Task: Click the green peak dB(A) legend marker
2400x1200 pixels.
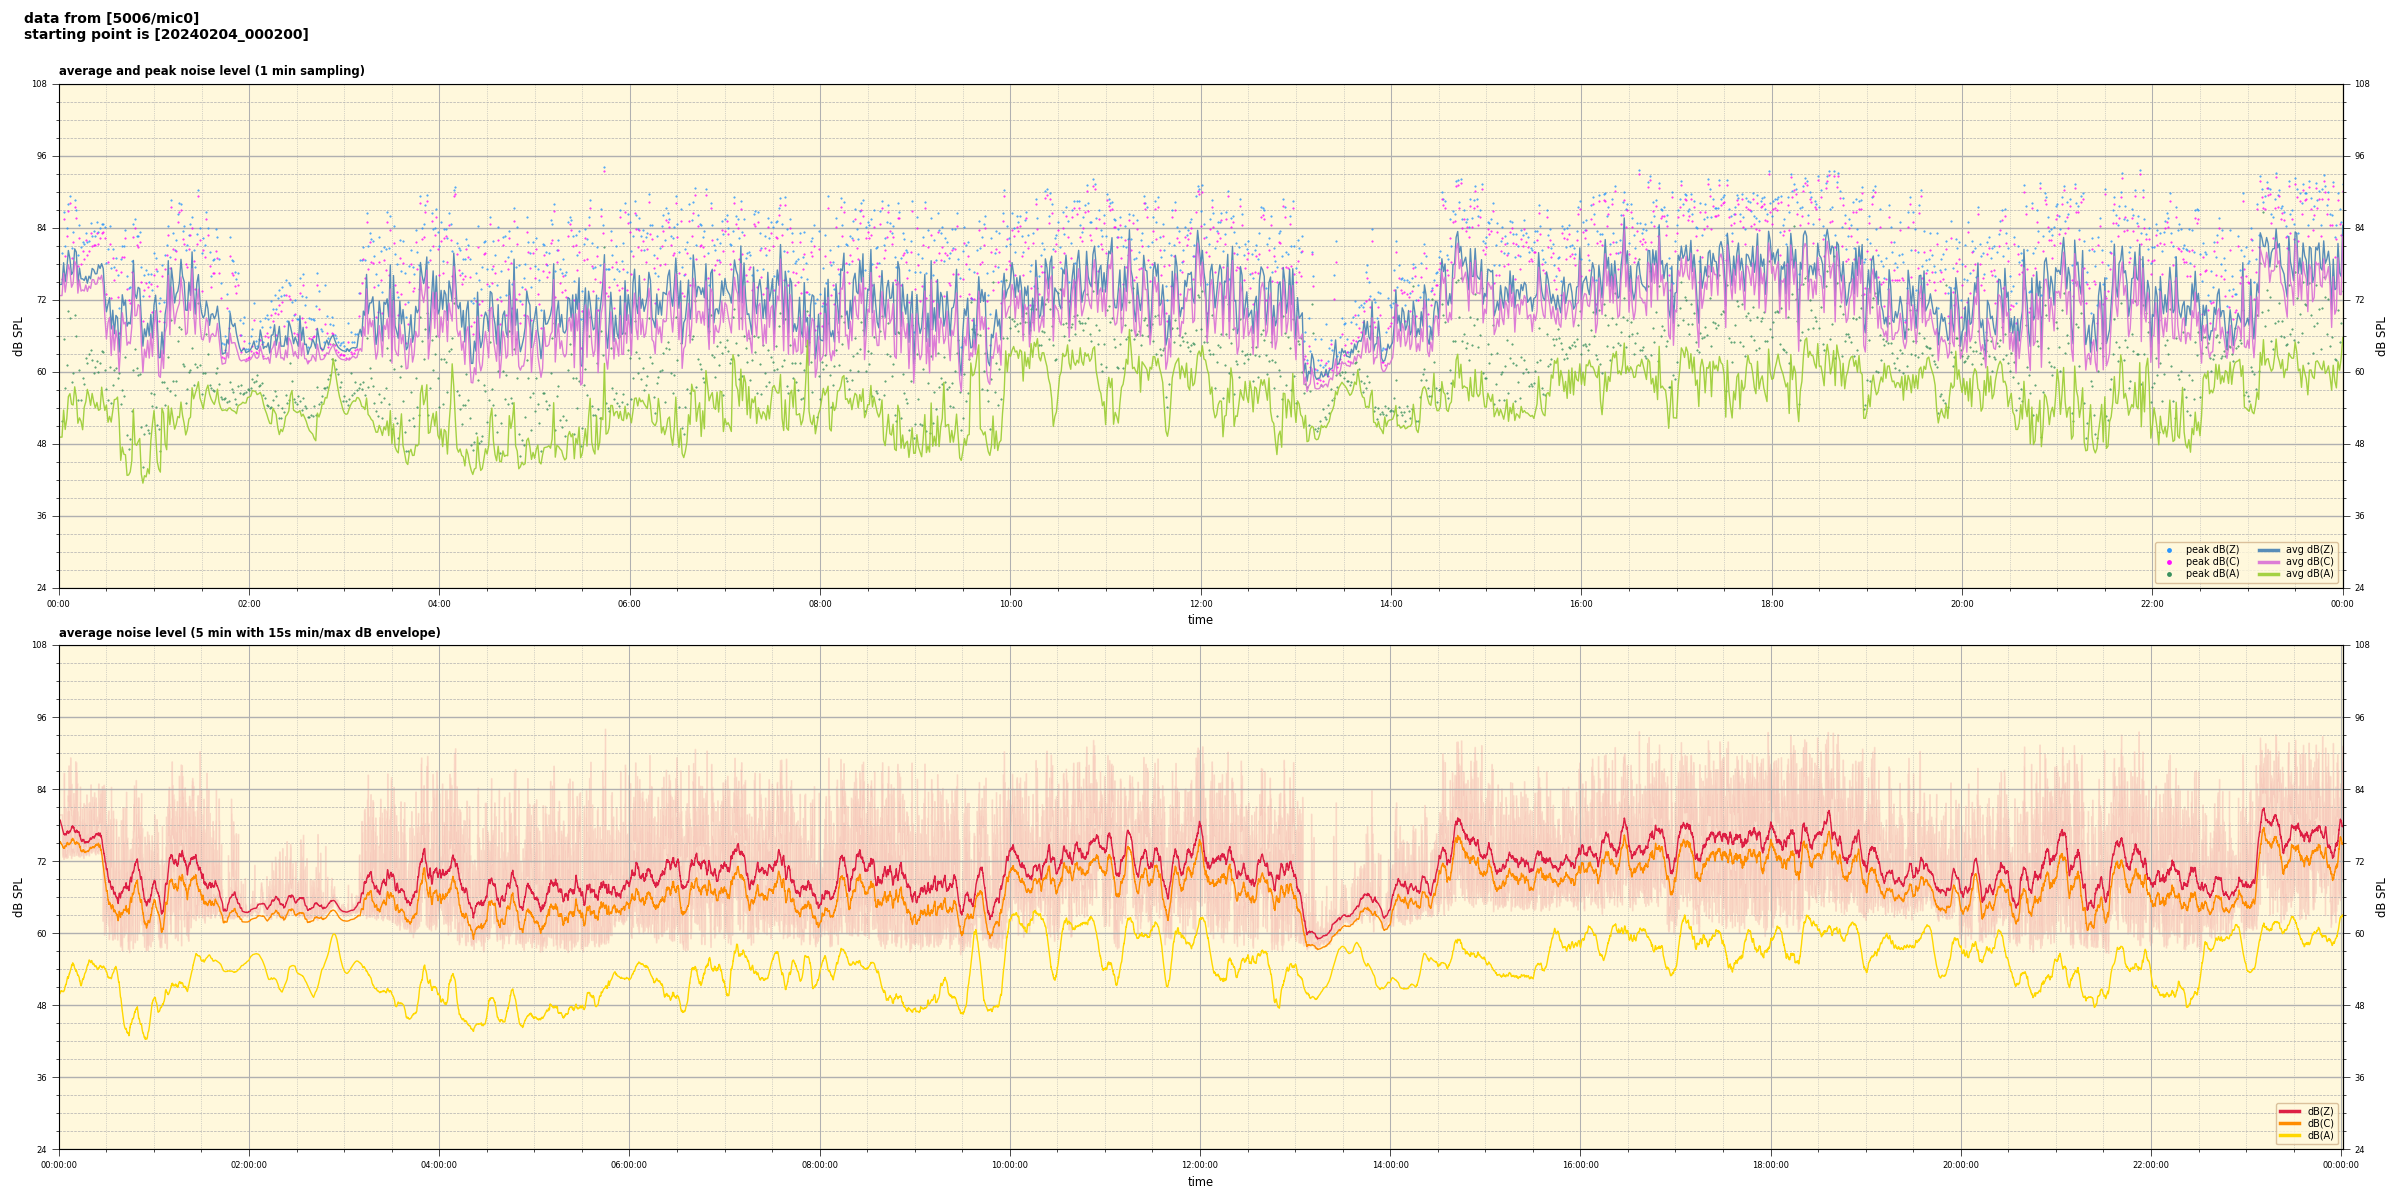Action: (x=2169, y=574)
